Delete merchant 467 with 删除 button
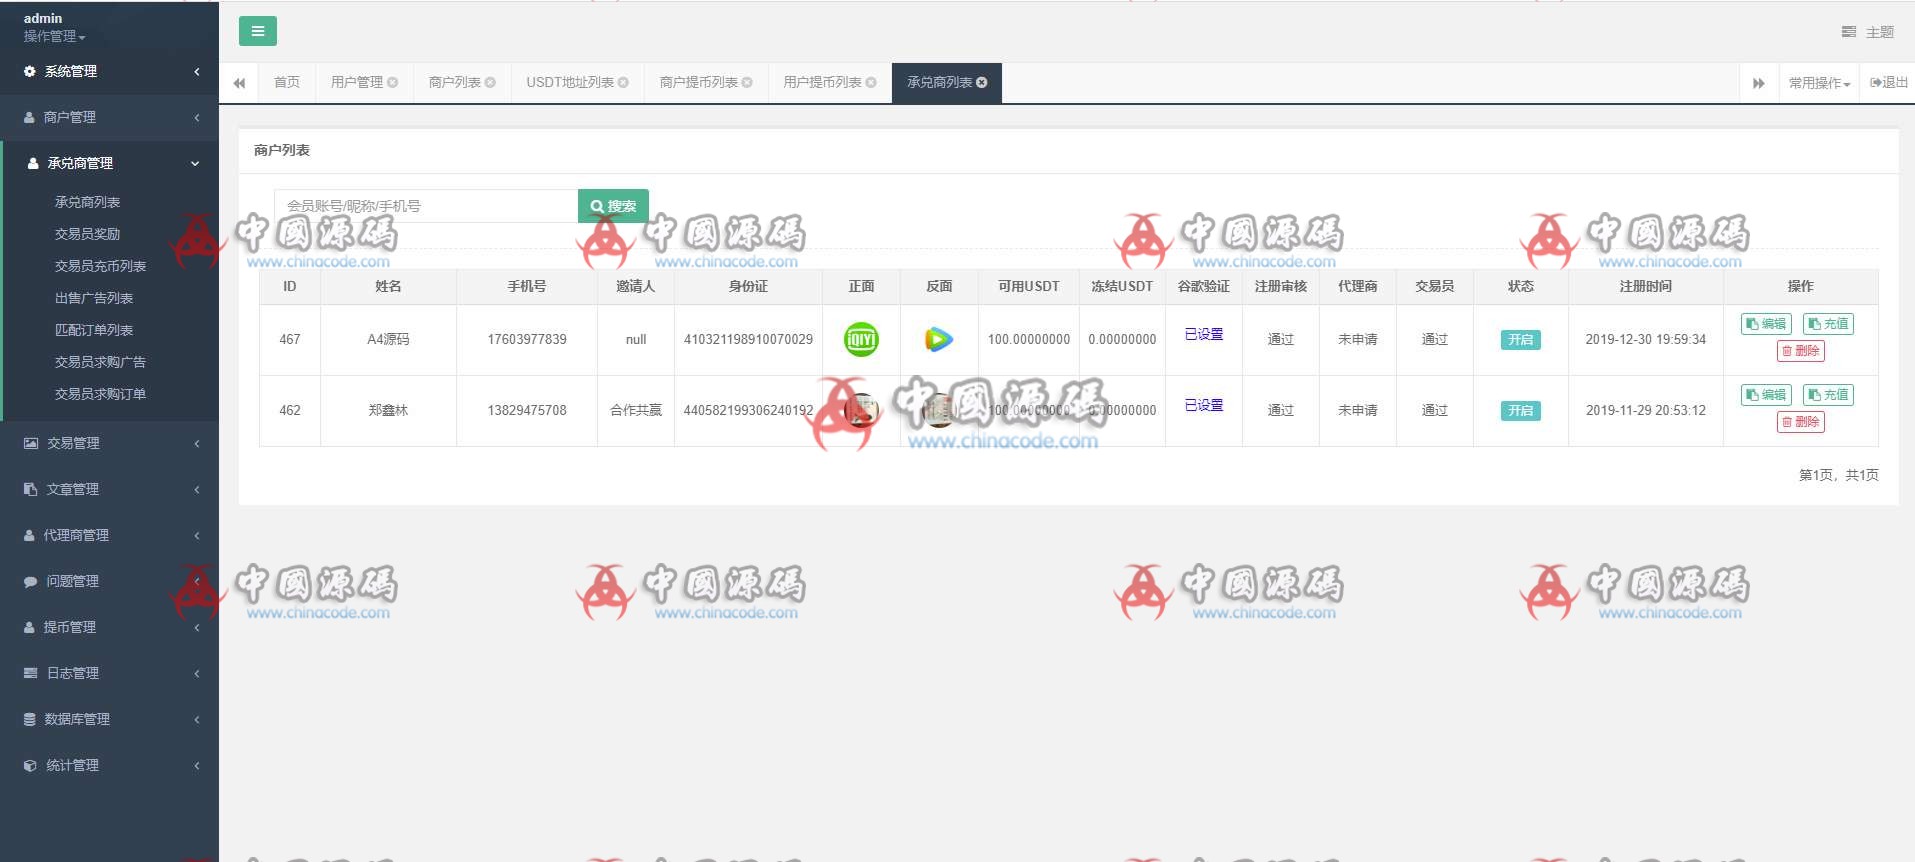The height and width of the screenshot is (862, 1915). tap(1800, 351)
